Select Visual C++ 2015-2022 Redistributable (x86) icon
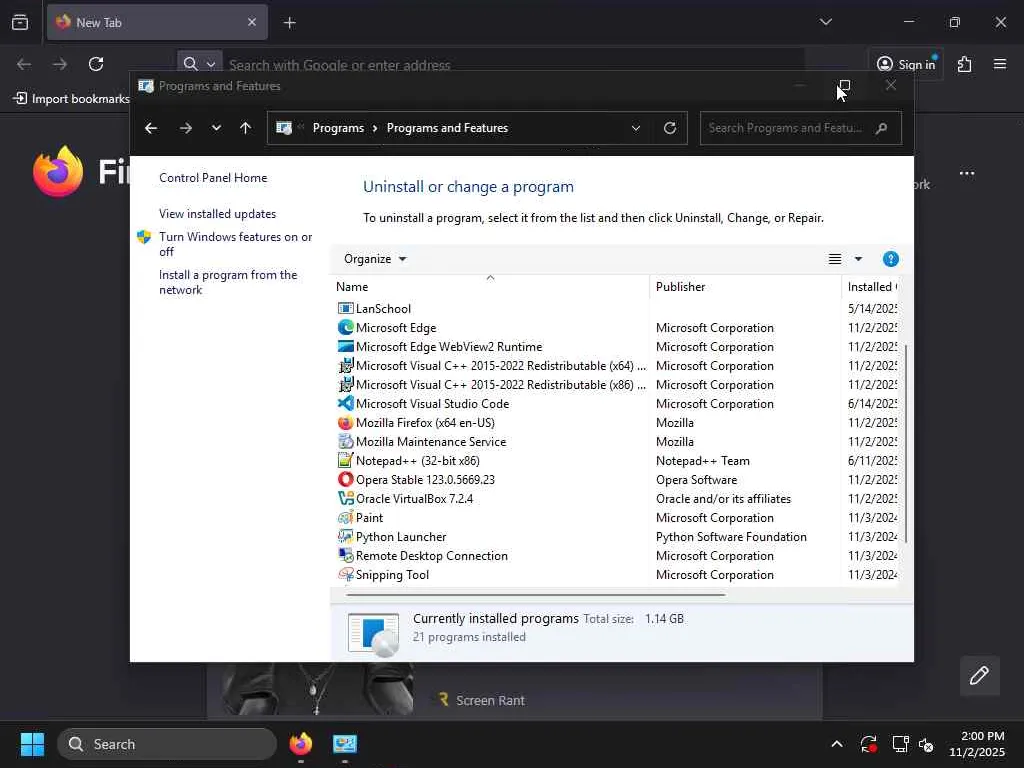 point(345,384)
